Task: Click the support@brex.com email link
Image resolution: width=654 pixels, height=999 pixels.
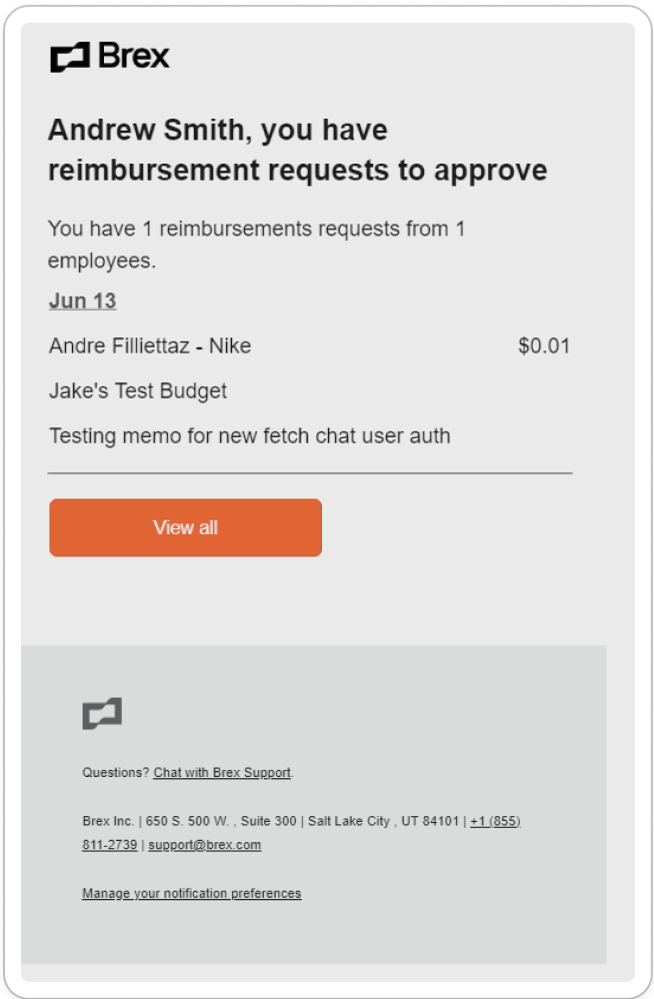Action: point(204,845)
